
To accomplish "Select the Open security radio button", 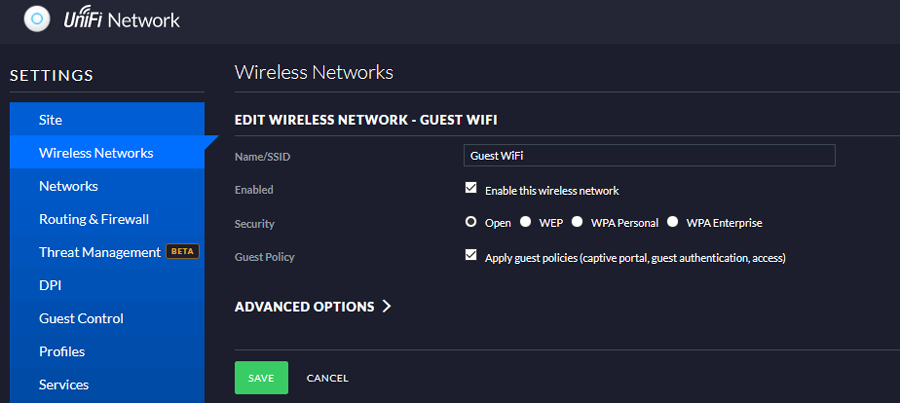I will point(471,222).
